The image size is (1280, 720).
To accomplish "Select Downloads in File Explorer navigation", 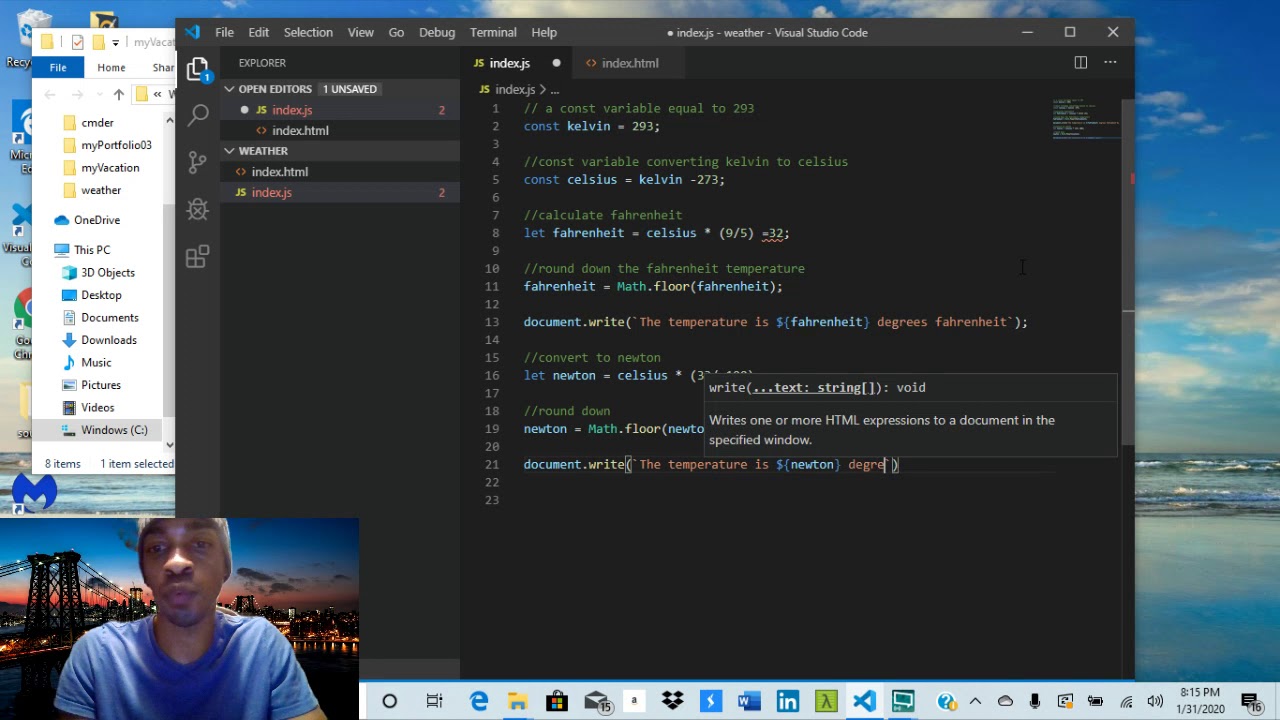I will [x=109, y=340].
